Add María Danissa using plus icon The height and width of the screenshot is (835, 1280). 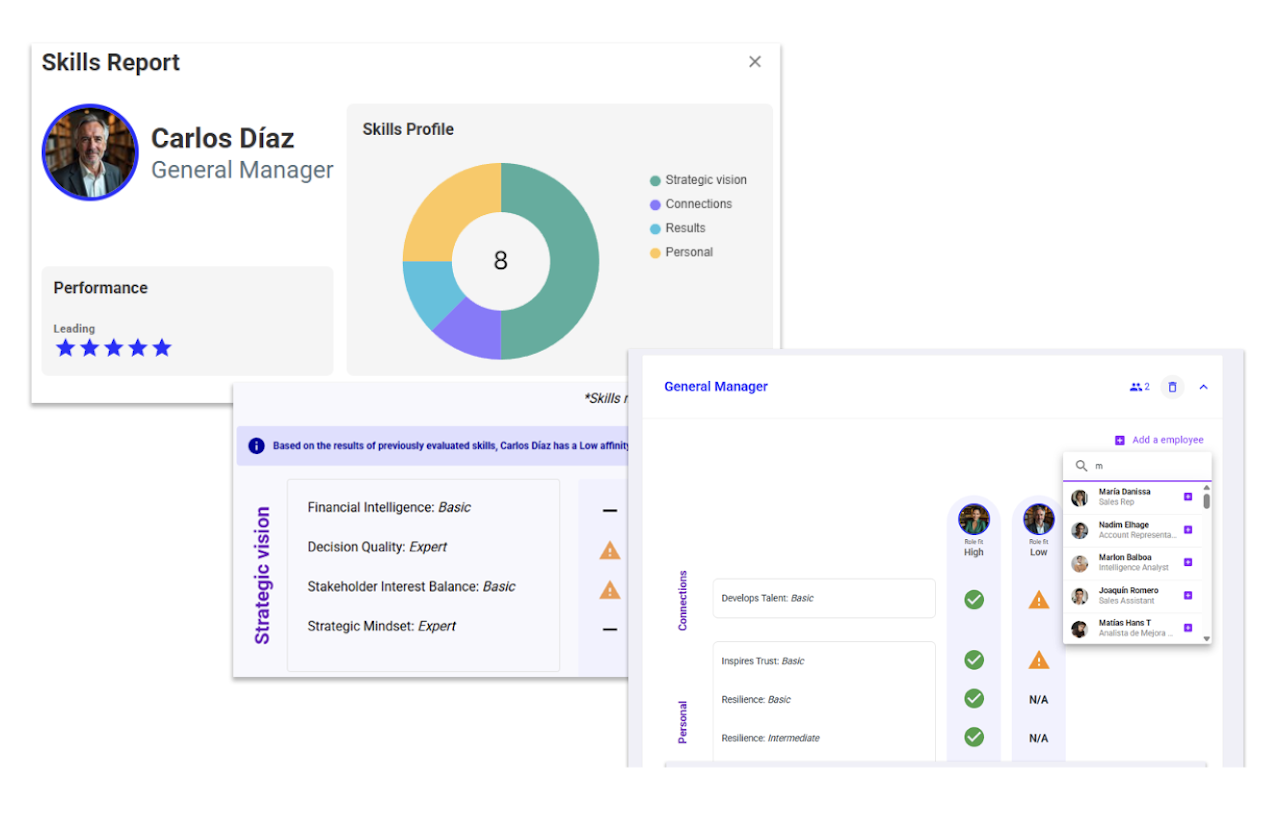click(x=1188, y=497)
